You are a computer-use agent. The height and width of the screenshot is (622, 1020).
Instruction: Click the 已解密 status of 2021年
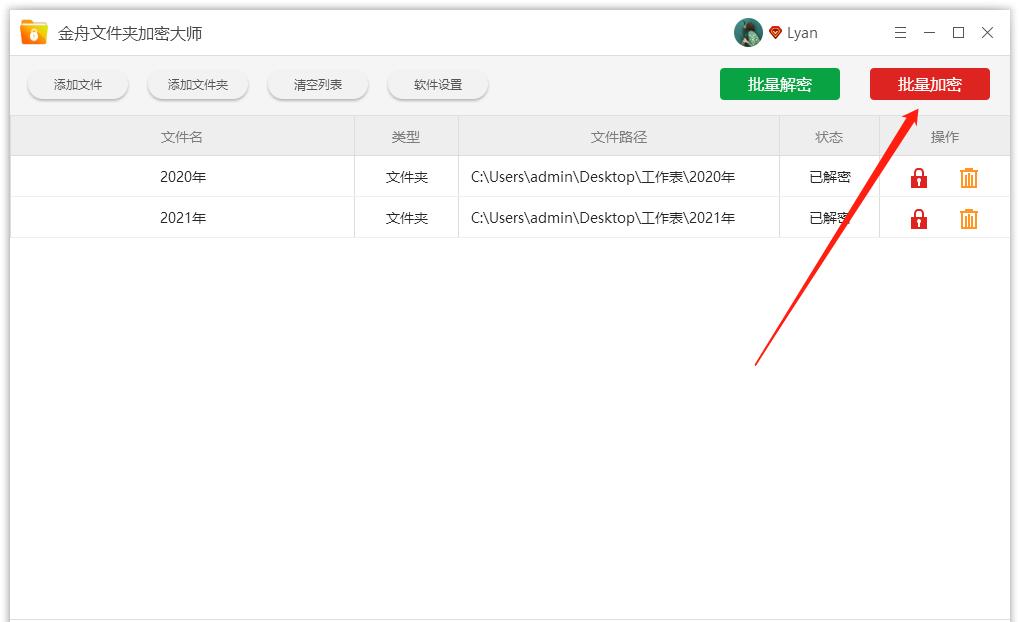click(x=829, y=217)
